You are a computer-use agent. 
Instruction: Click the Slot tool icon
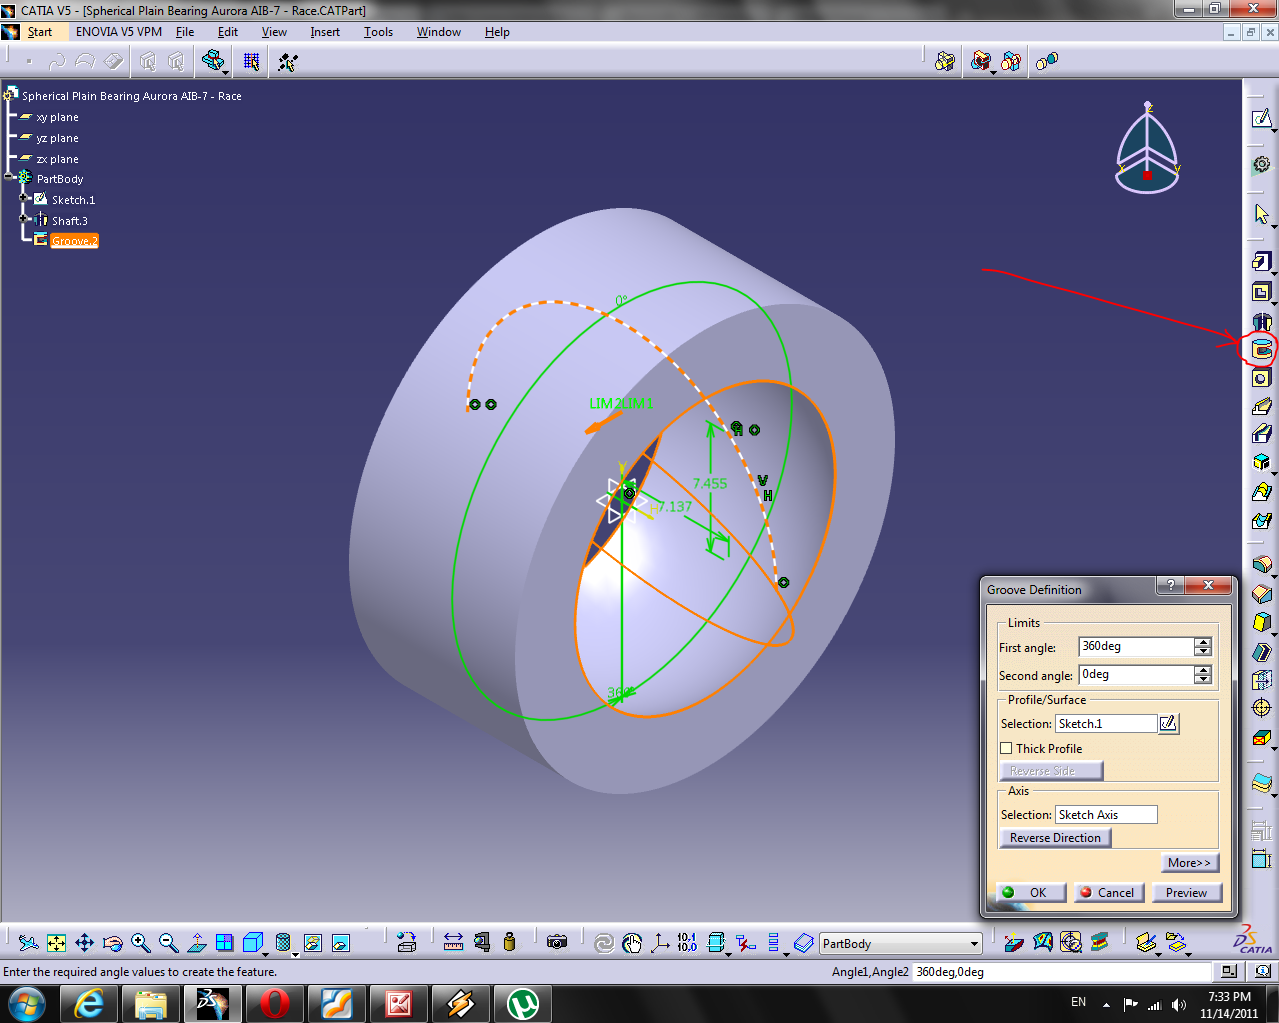tap(1261, 433)
